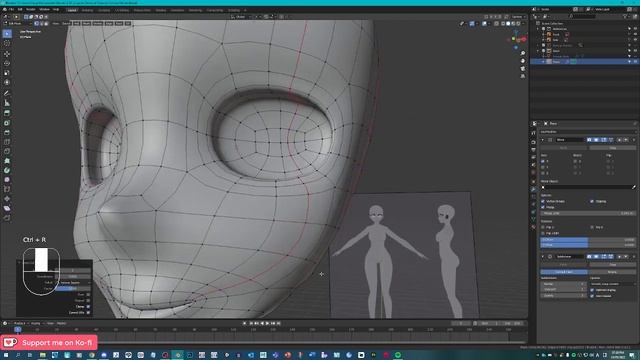The image size is (640, 360).
Task: Toggle Optimal Display checkbox
Action: click(x=592, y=290)
